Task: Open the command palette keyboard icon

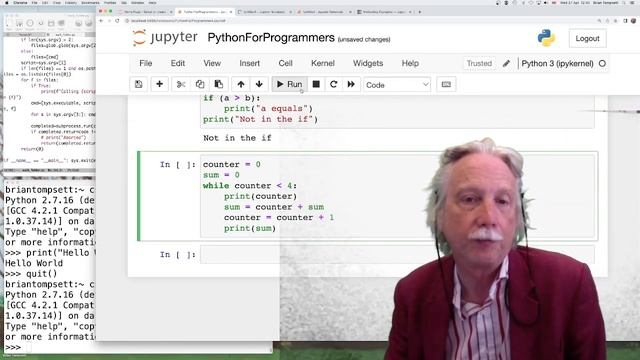Action: [x=446, y=84]
